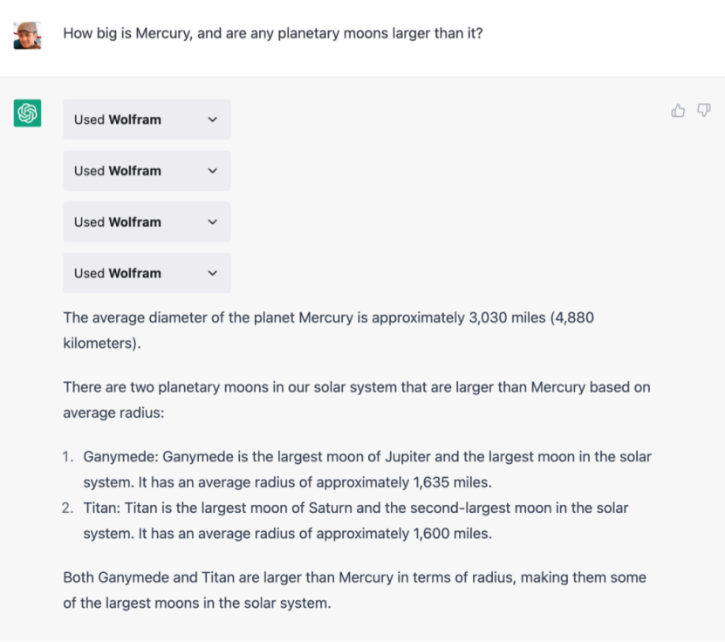The width and height of the screenshot is (725, 642).
Task: Expand the first Used Wolfram box
Action: click(147, 119)
